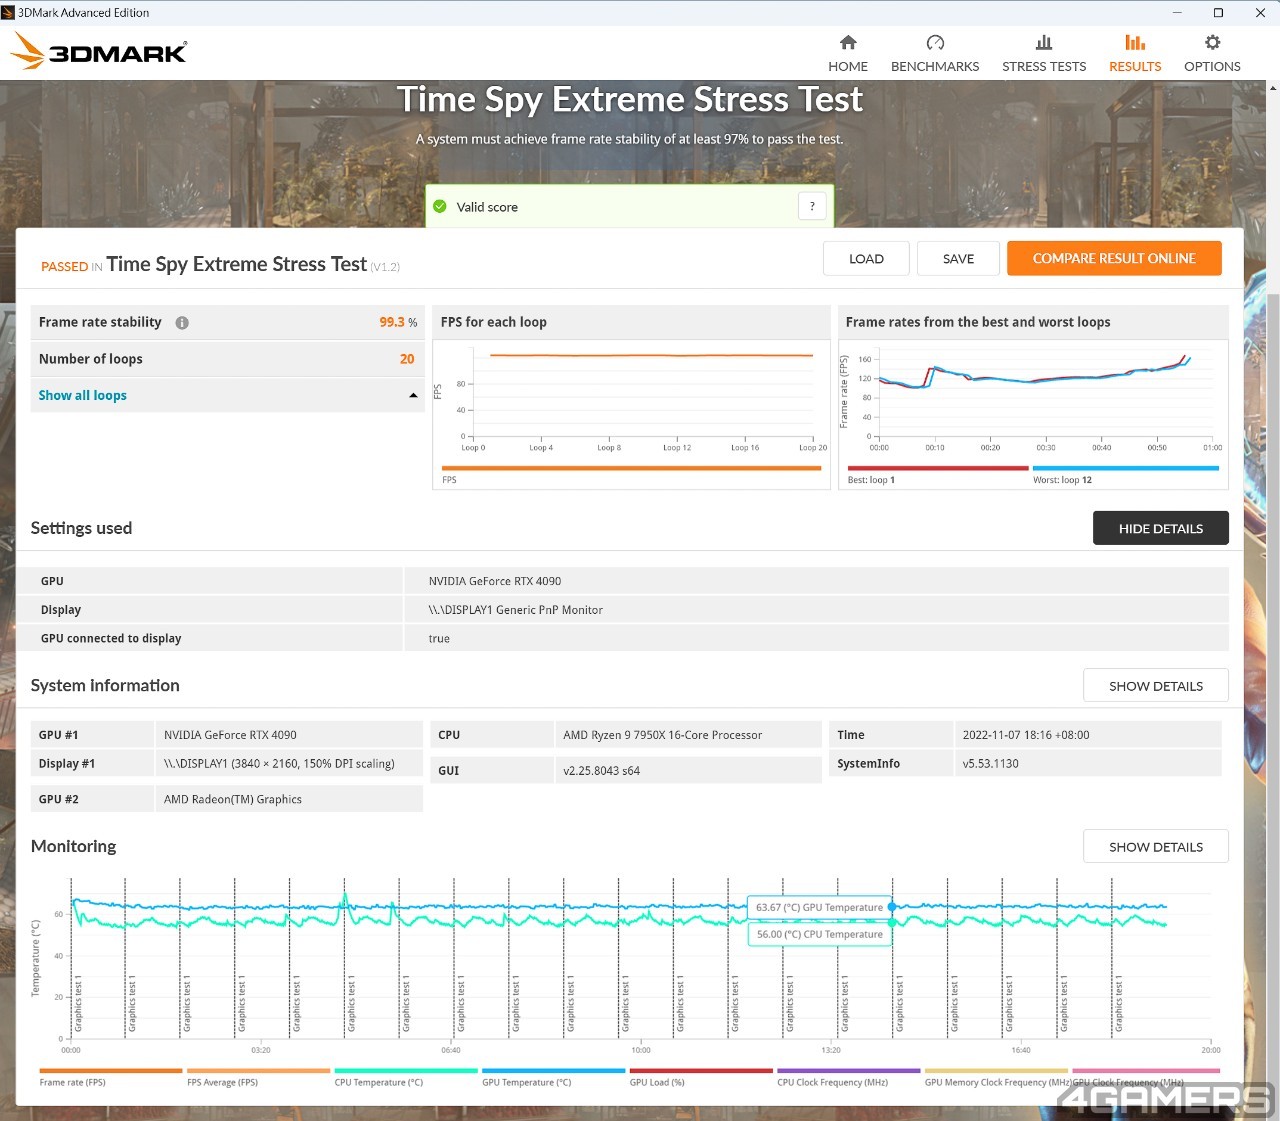Toggle GPU Load (%) legend item
The image size is (1280, 1121).
pyautogui.click(x=701, y=1076)
